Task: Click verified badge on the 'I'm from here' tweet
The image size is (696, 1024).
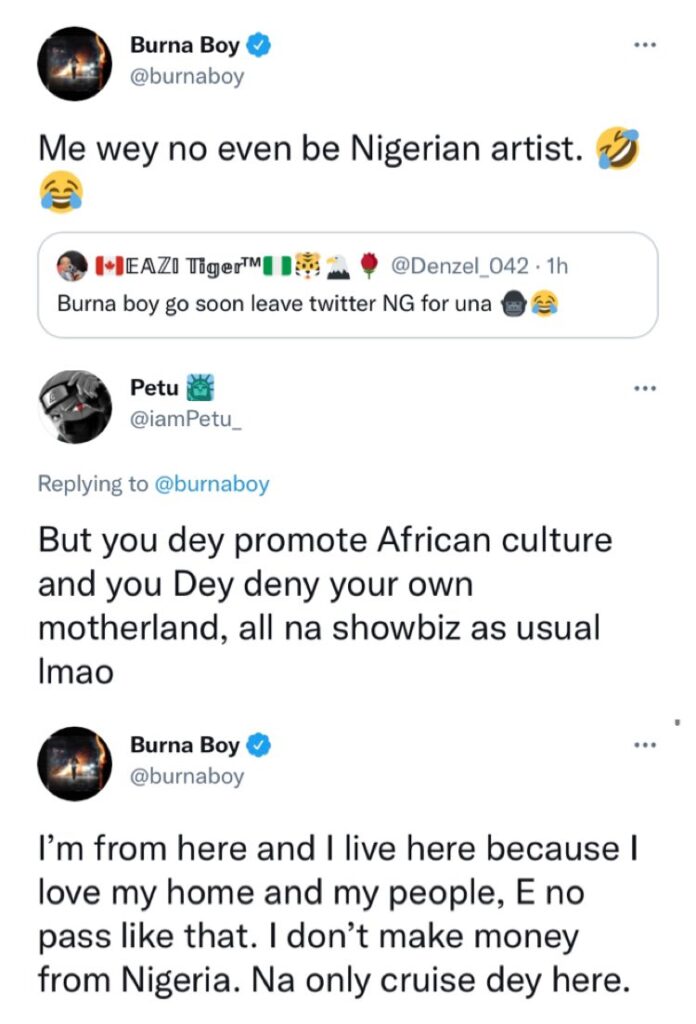Action: [258, 745]
